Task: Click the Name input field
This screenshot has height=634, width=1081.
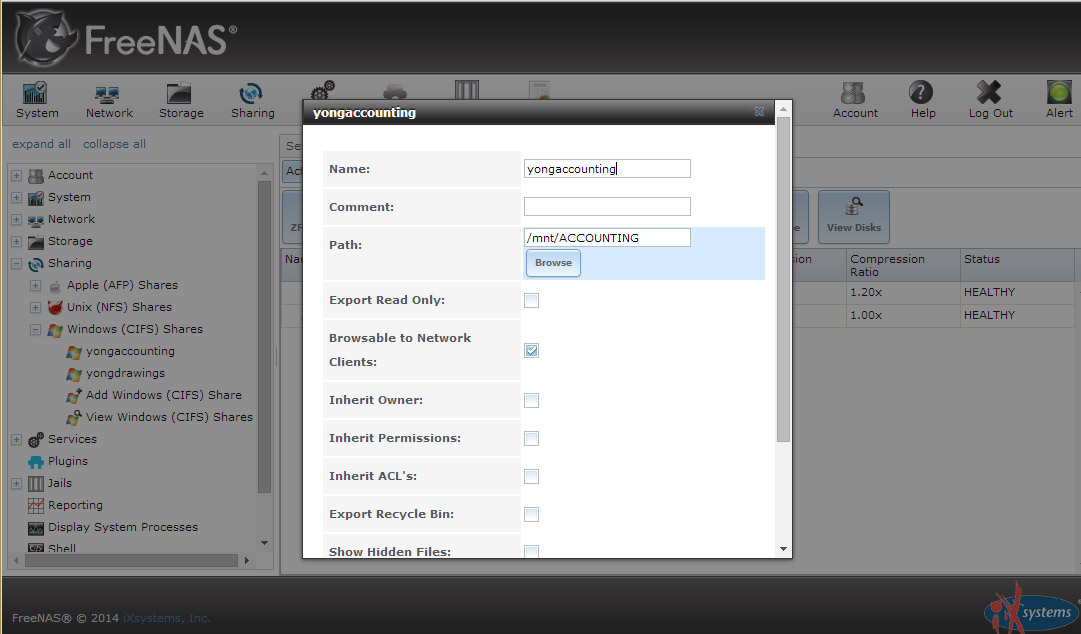Action: point(607,169)
